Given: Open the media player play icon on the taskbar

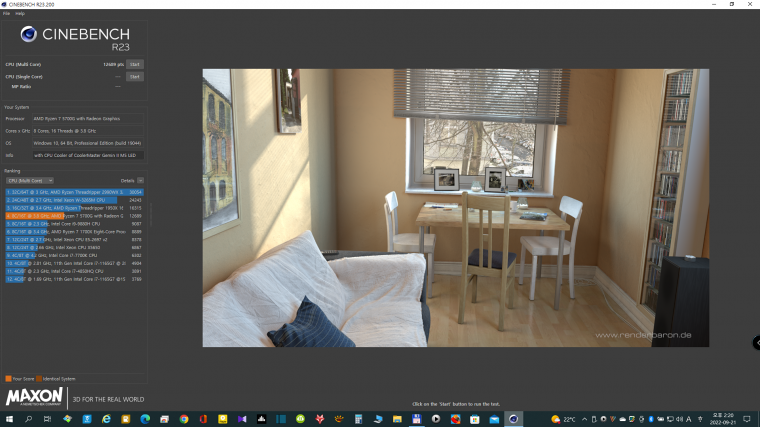Looking at the screenshot, I should point(436,419).
